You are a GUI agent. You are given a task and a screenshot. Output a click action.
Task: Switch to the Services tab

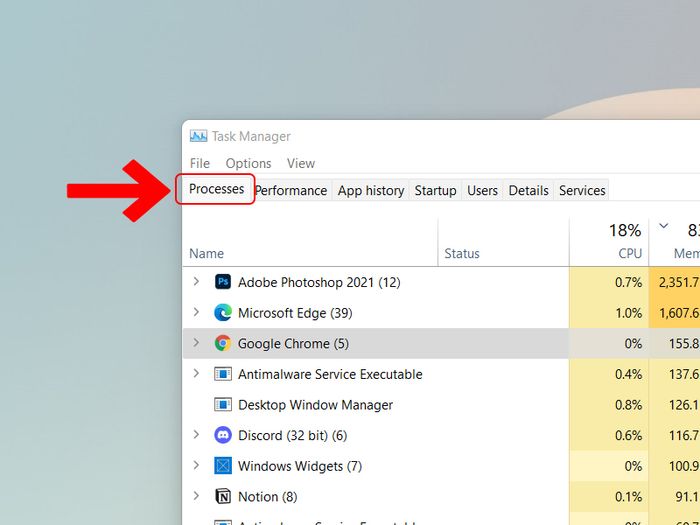582,191
